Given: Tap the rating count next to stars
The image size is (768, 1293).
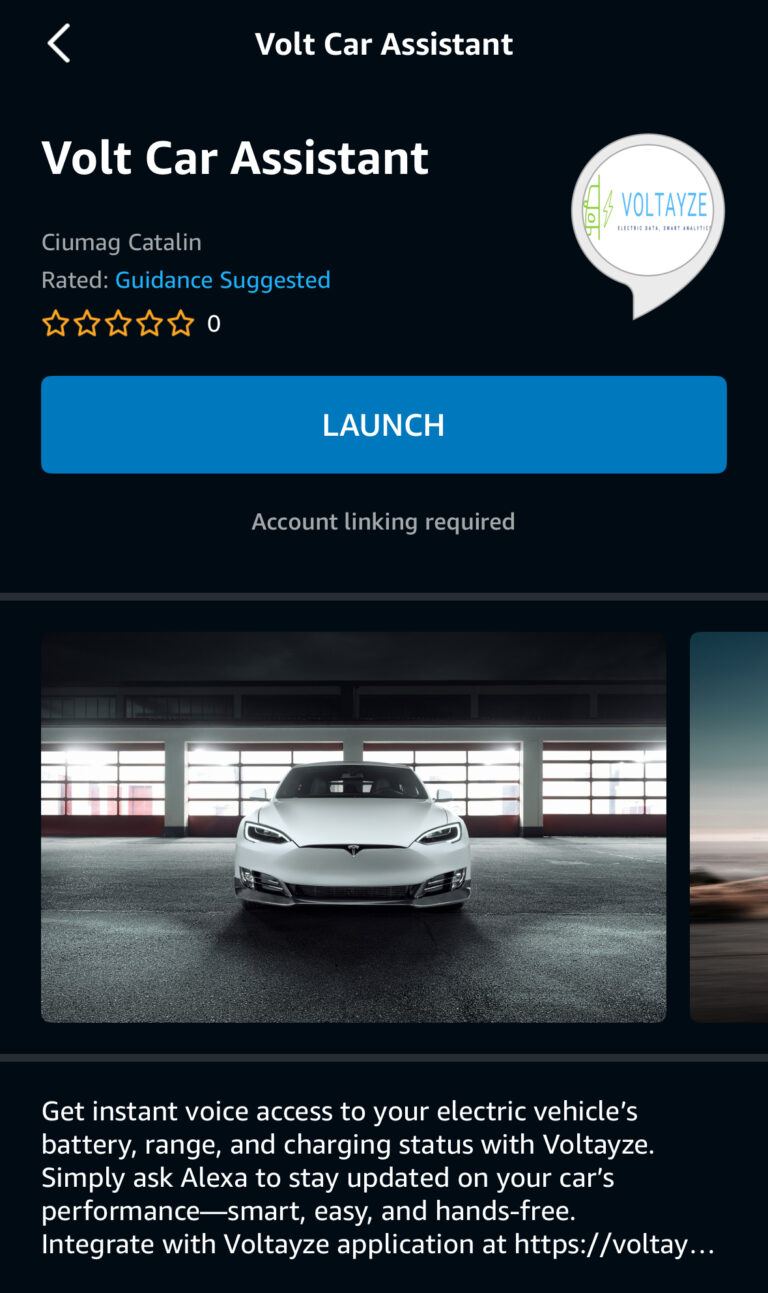Looking at the screenshot, I should coord(213,324).
